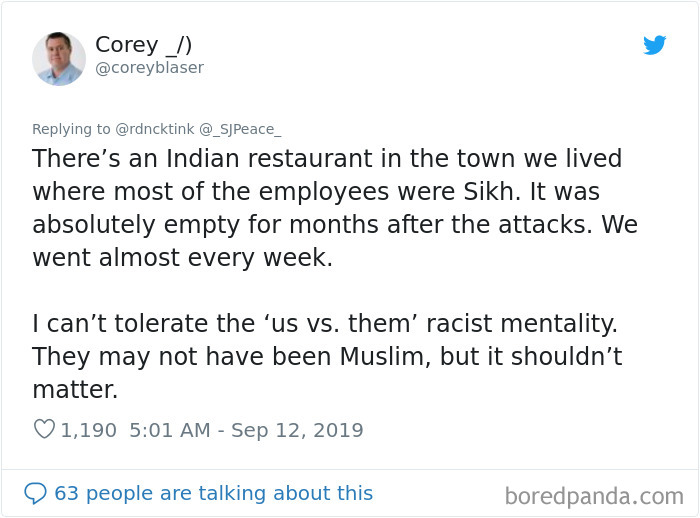Open the @coreyblaser handle
The width and height of the screenshot is (700, 518).
[150, 68]
